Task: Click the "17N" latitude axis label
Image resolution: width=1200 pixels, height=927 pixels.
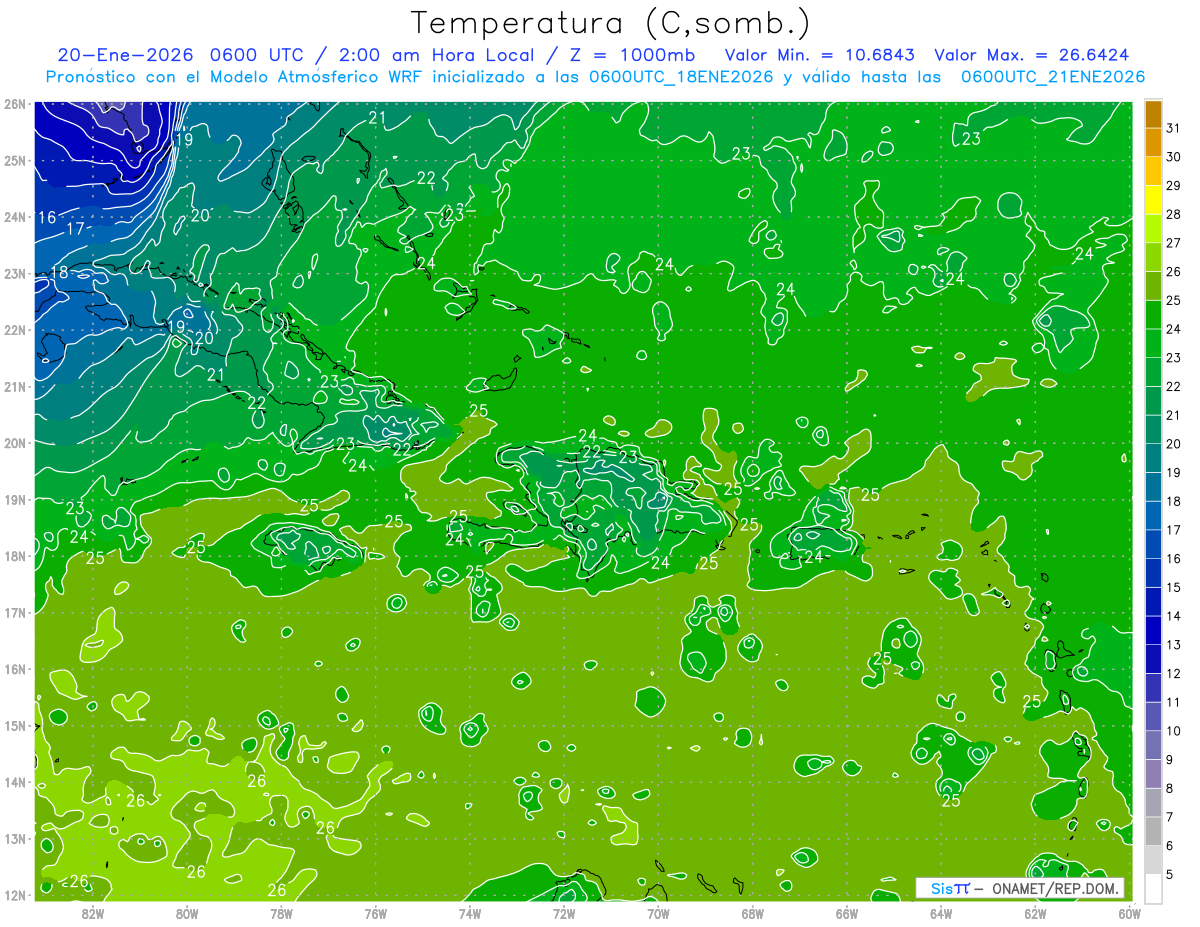Action: tap(15, 612)
